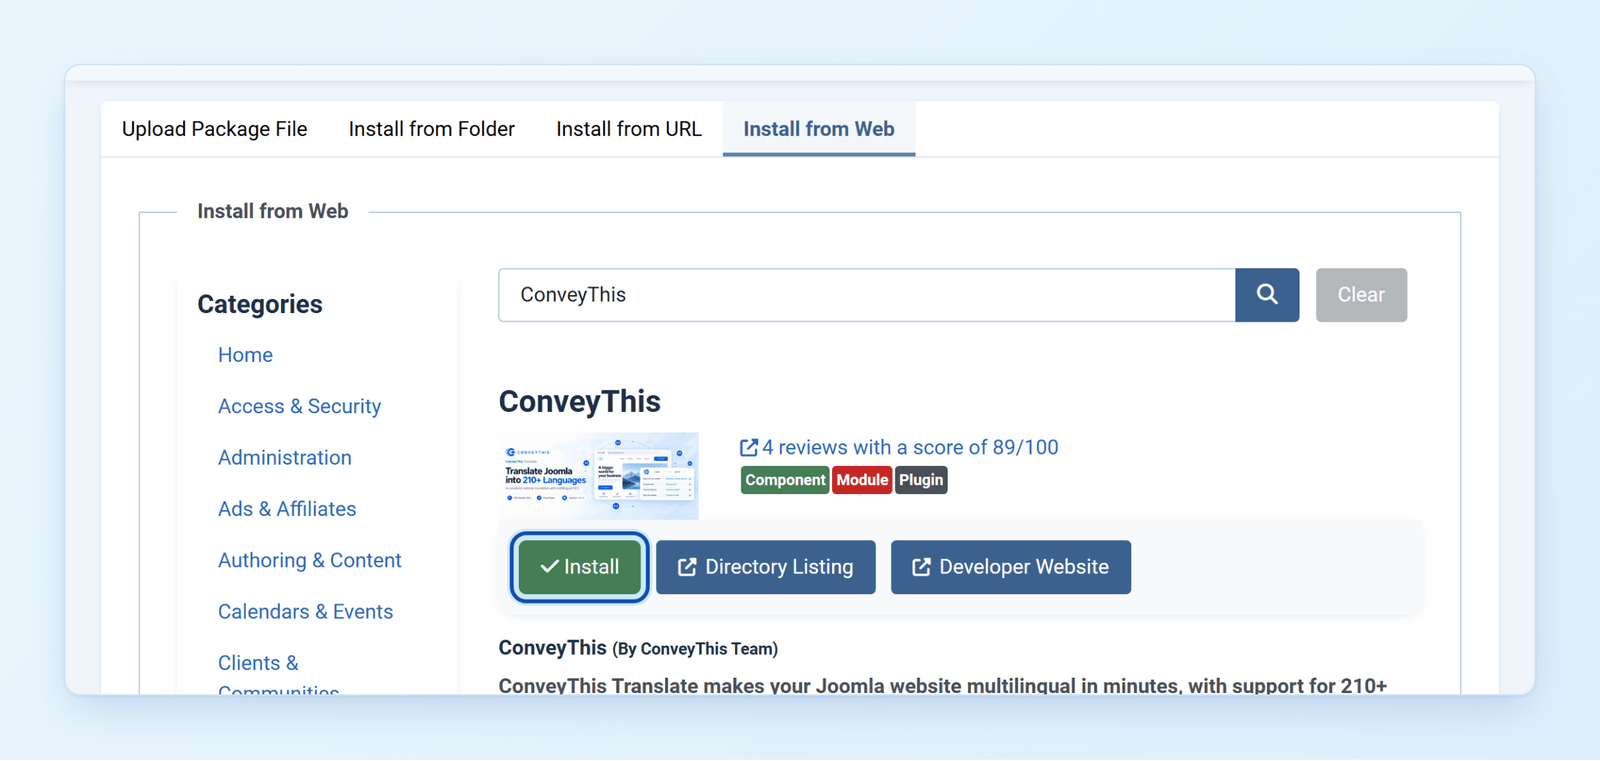1600x761 pixels.
Task: Click the green Component tag
Action: (x=785, y=480)
